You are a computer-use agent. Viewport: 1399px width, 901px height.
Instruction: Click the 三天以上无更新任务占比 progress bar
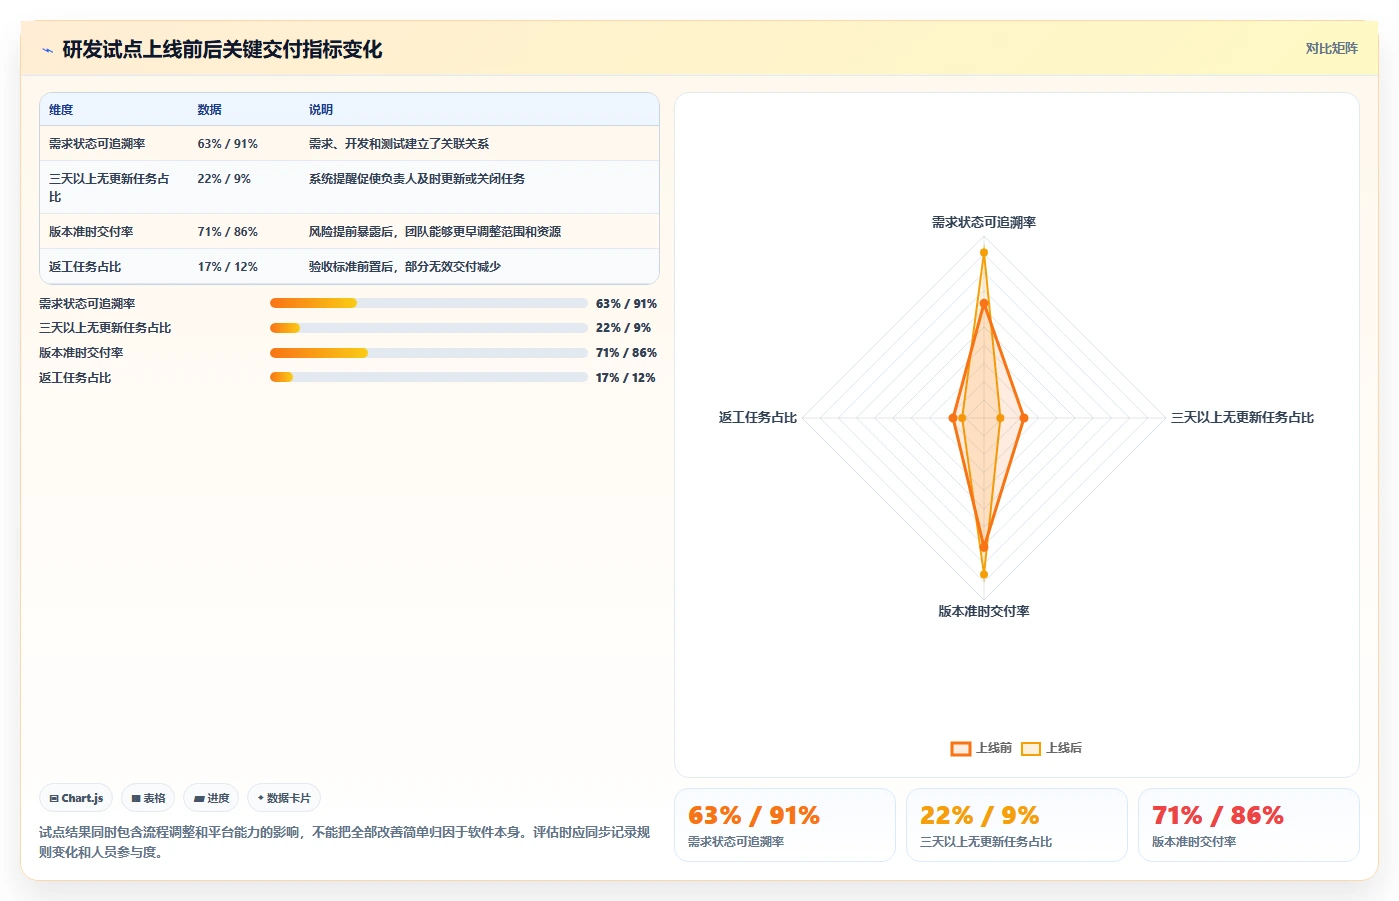[x=428, y=328]
